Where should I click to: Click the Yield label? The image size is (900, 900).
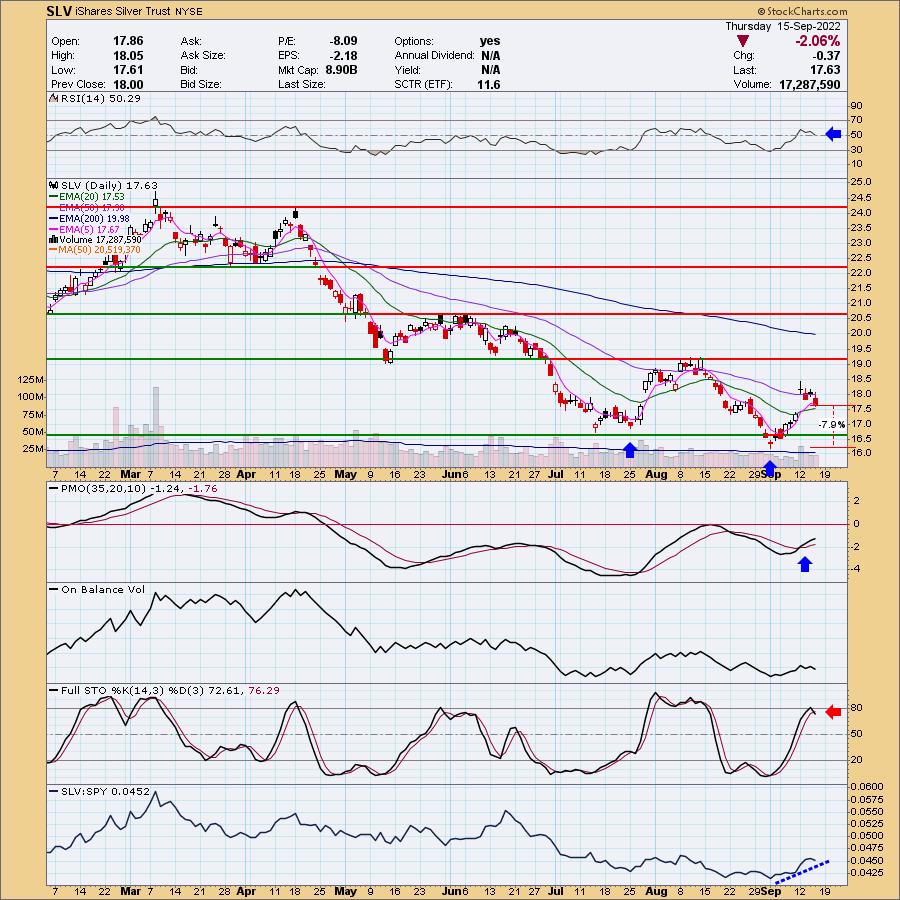407,70
